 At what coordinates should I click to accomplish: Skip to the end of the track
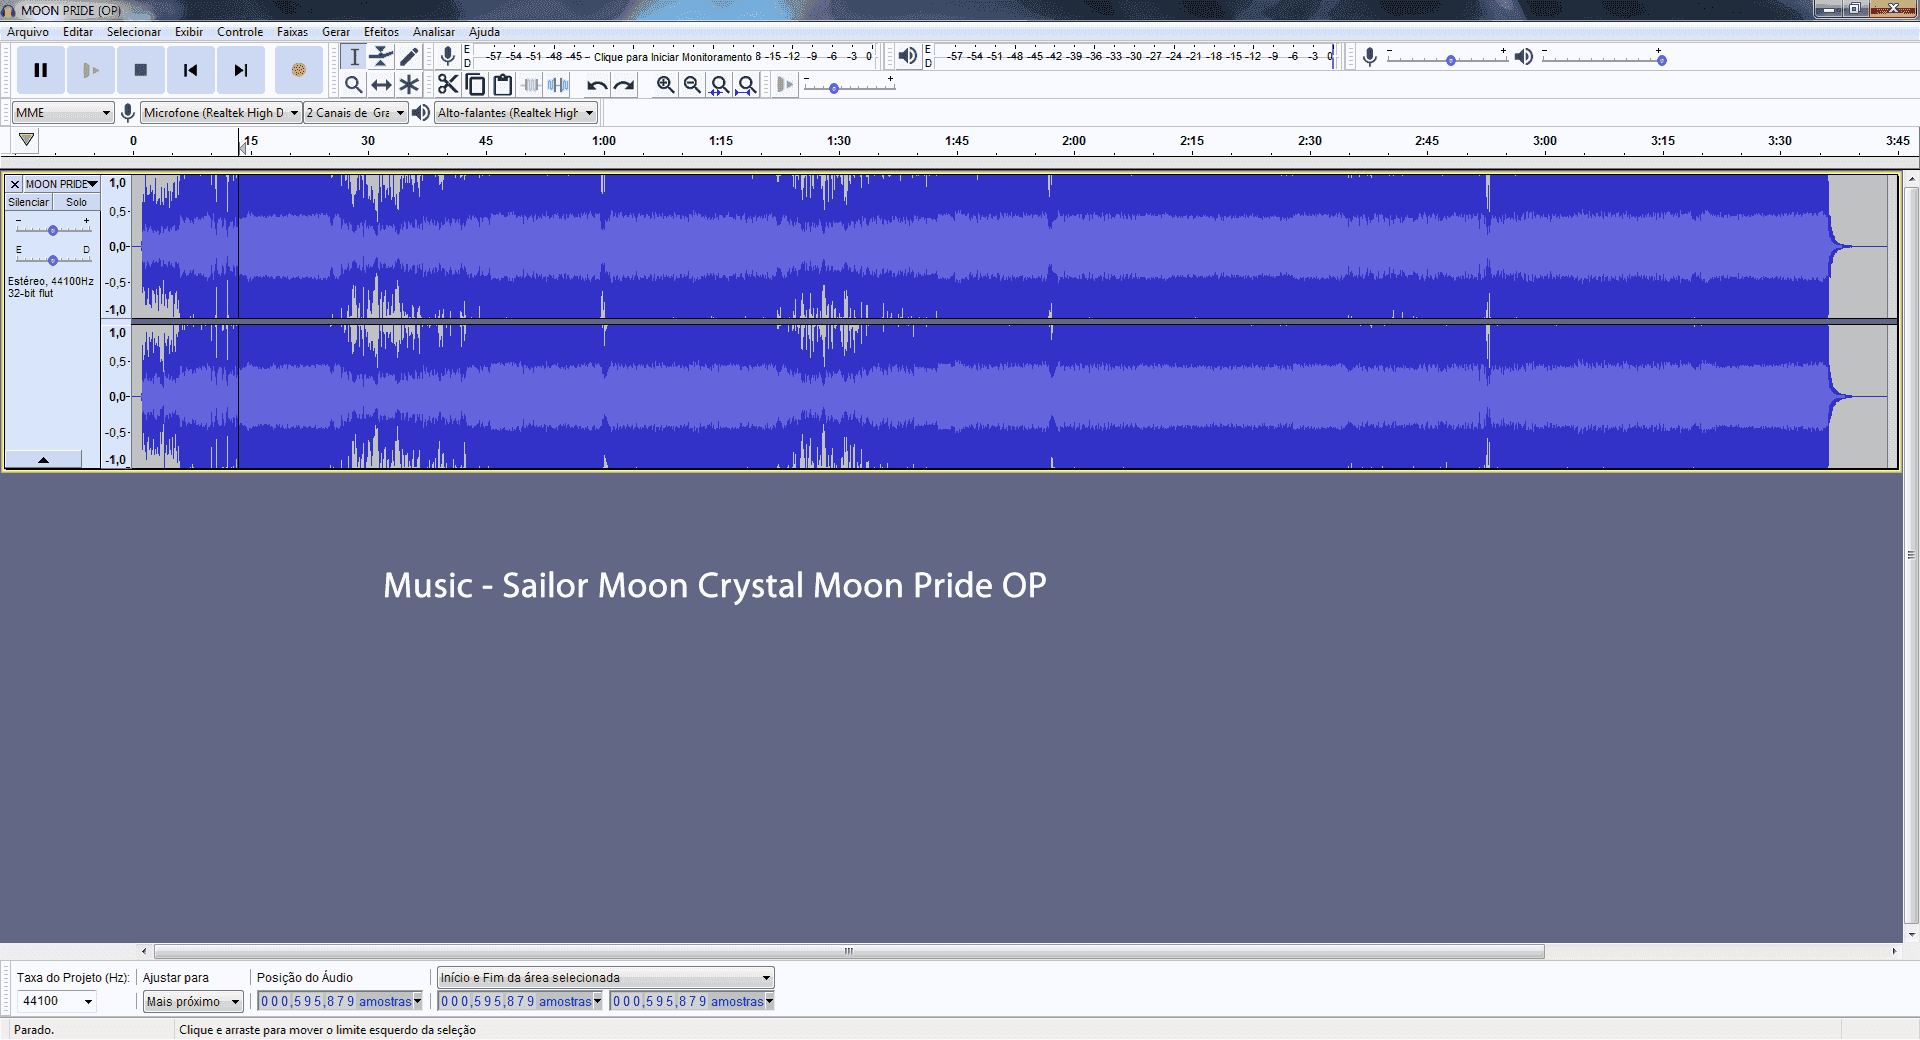tap(241, 70)
